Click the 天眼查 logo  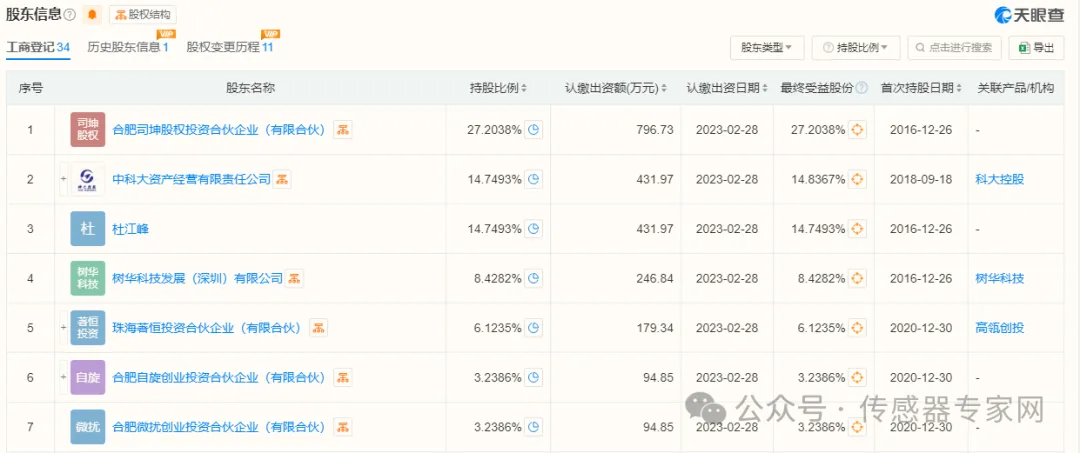point(1030,15)
